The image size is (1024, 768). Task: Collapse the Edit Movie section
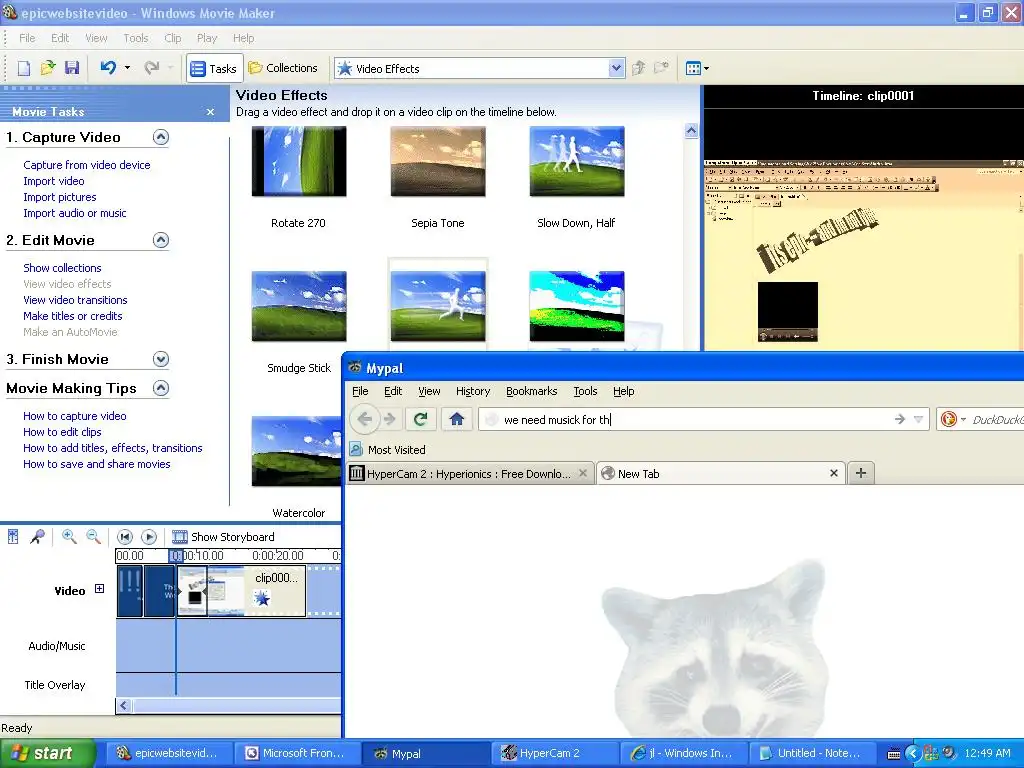click(161, 240)
